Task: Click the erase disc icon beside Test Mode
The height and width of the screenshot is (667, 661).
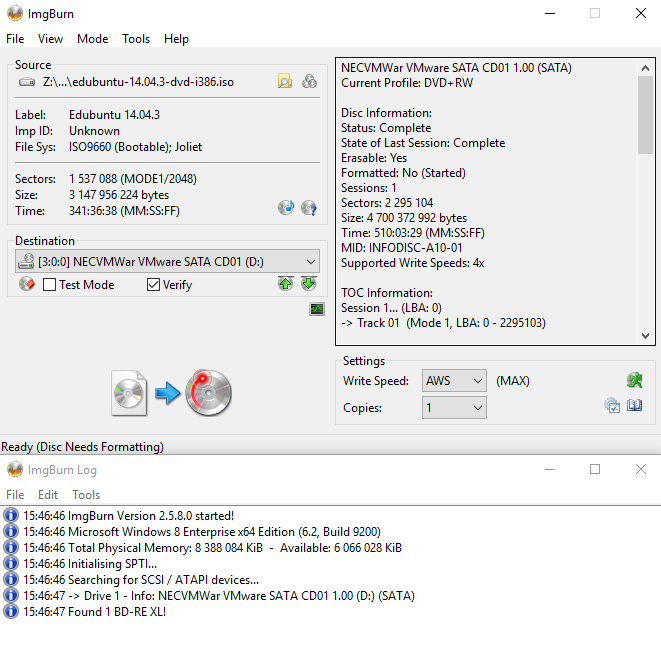Action: [x=26, y=284]
